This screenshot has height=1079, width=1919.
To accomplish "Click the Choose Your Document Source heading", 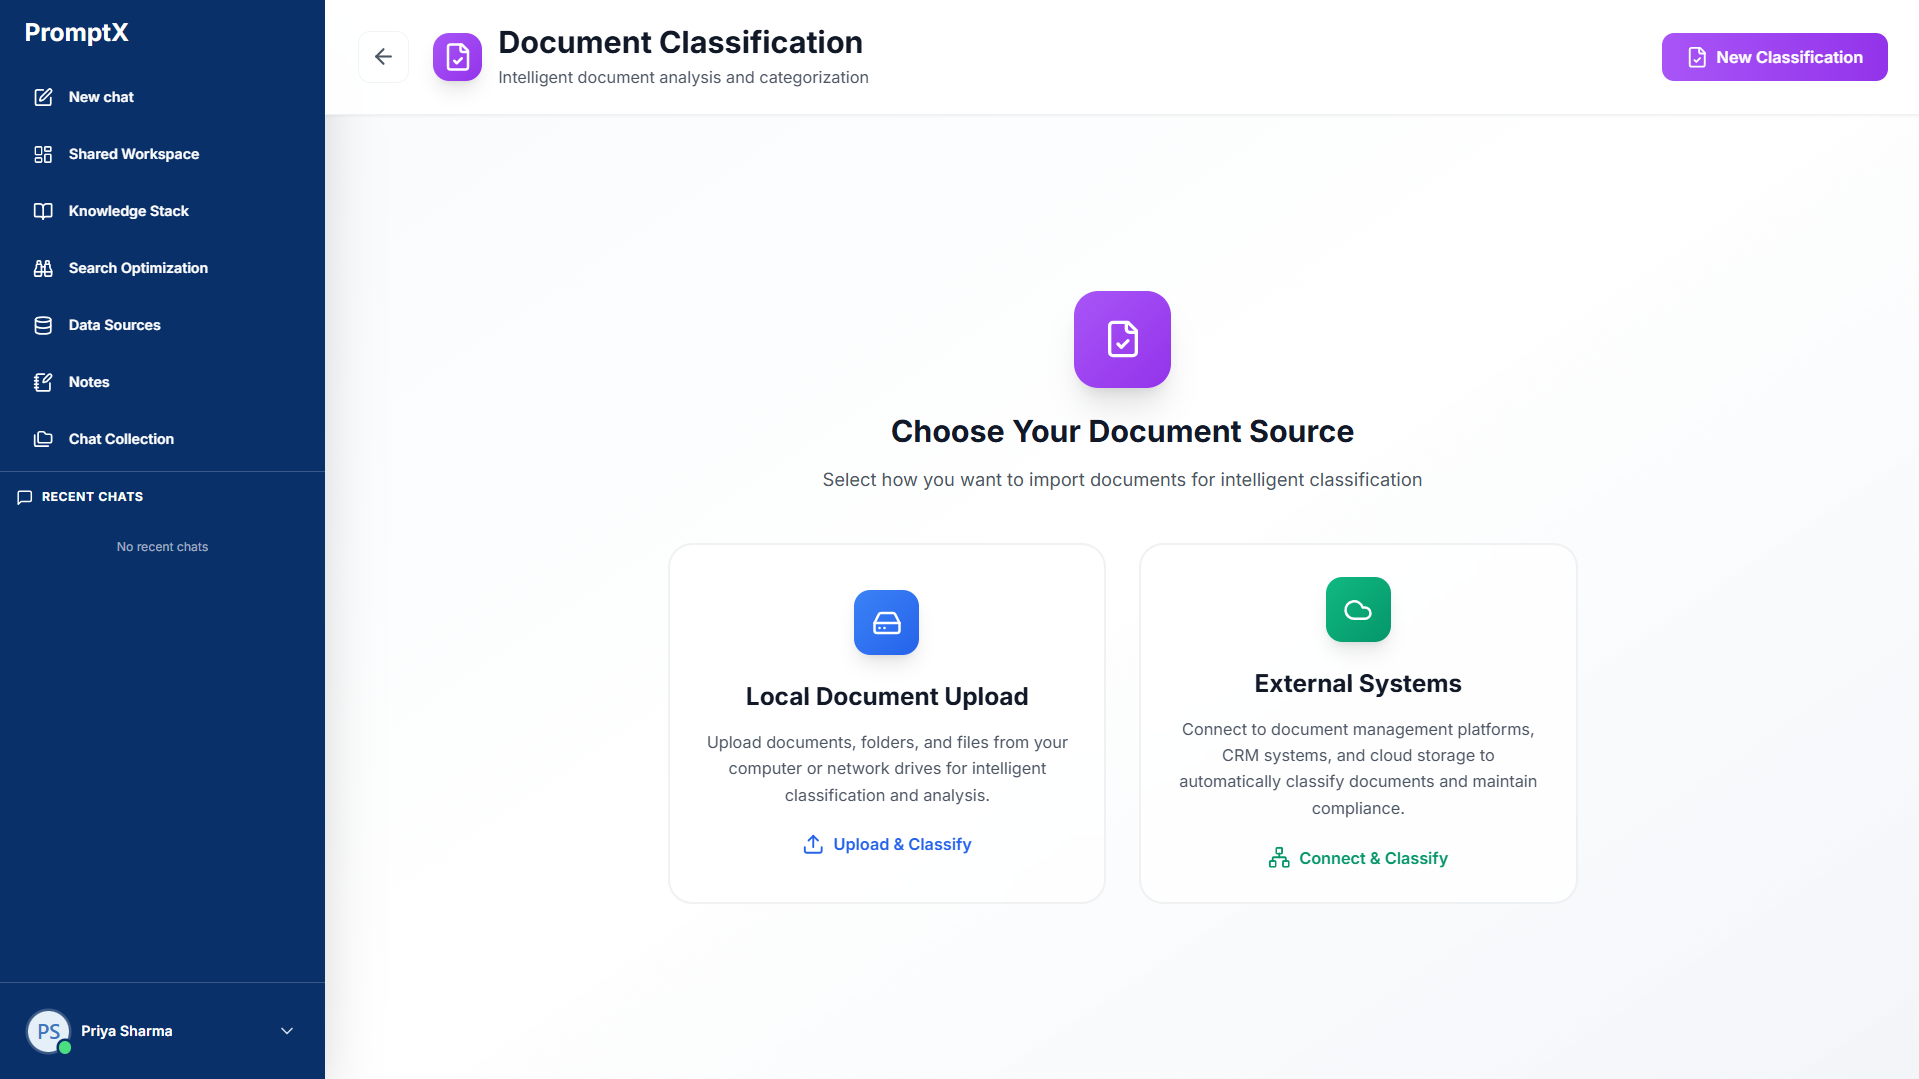I will click(x=1122, y=431).
